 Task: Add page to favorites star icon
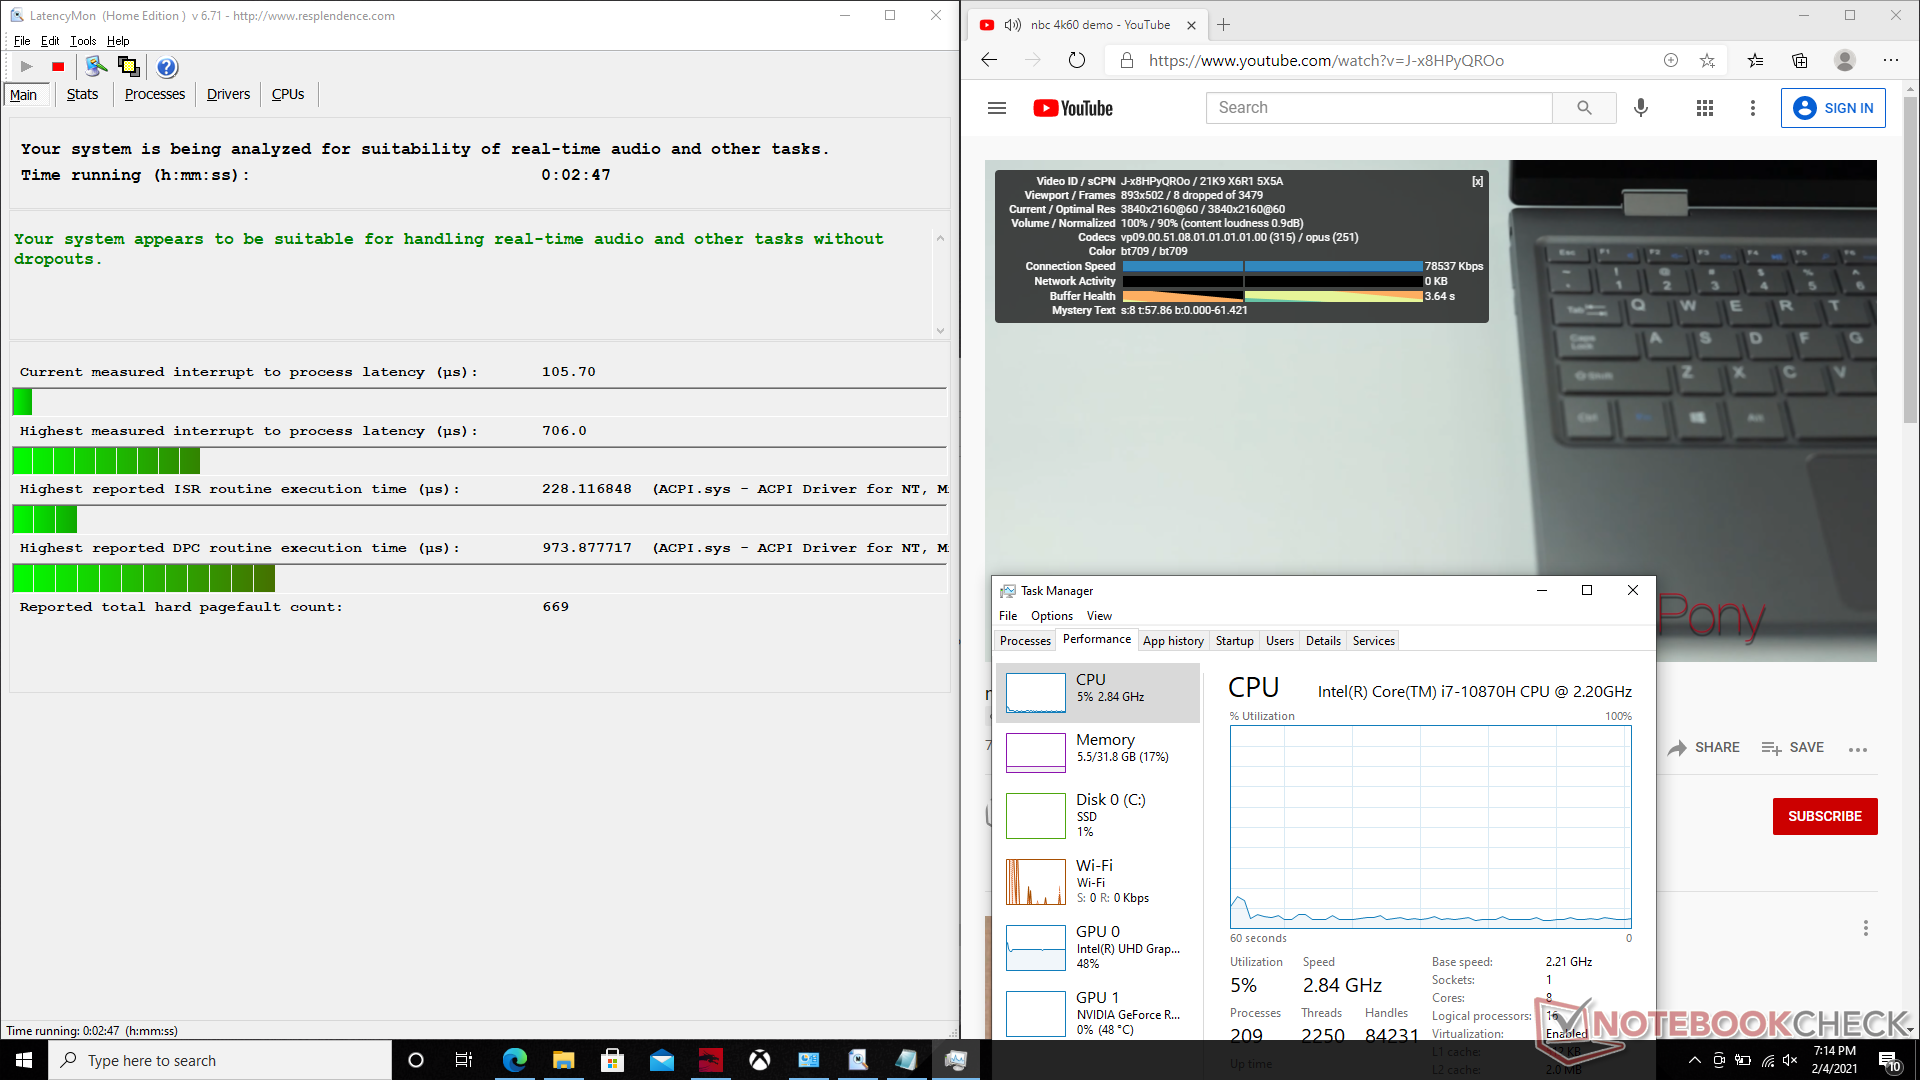(x=1707, y=60)
